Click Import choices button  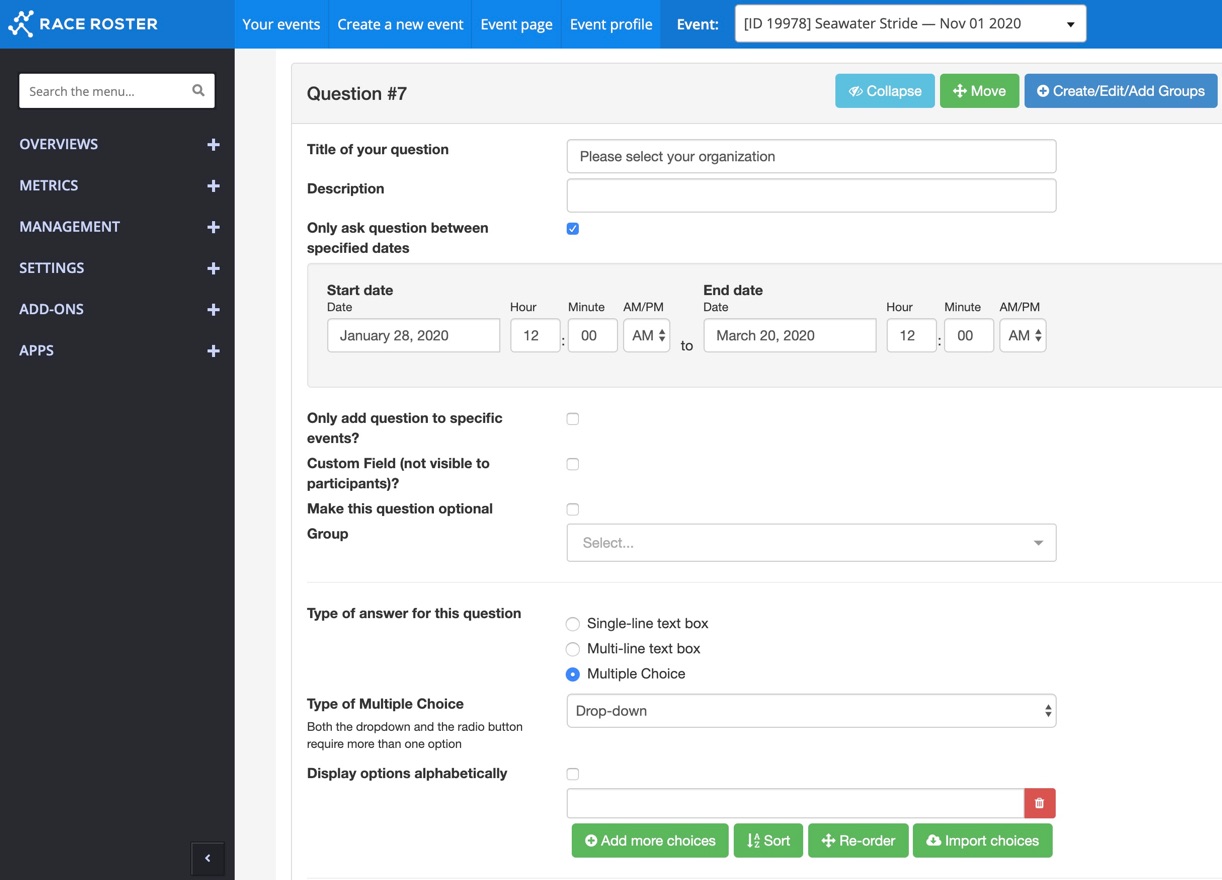pyautogui.click(x=982, y=841)
